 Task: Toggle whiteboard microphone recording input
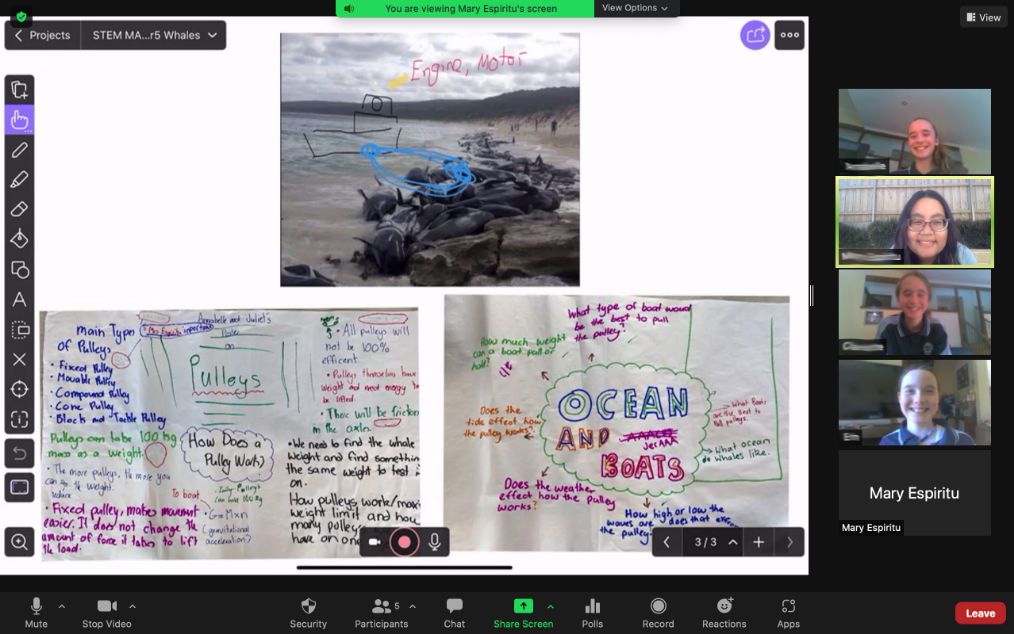click(435, 542)
